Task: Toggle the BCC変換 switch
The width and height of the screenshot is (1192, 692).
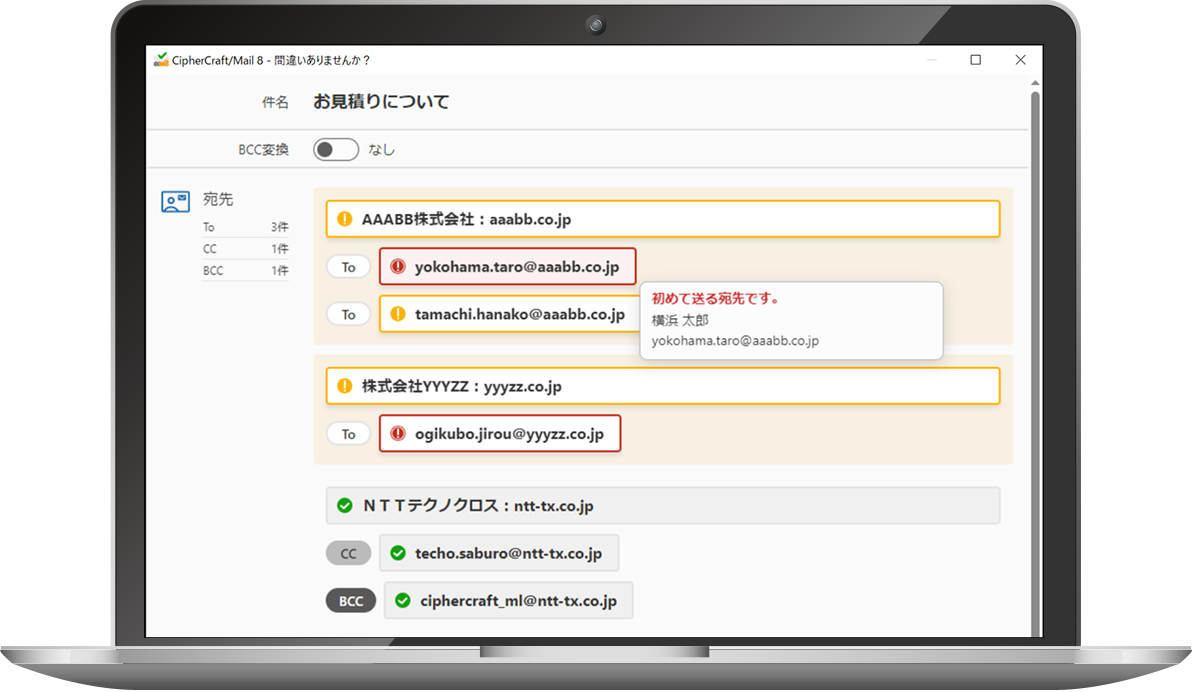Action: (x=335, y=150)
